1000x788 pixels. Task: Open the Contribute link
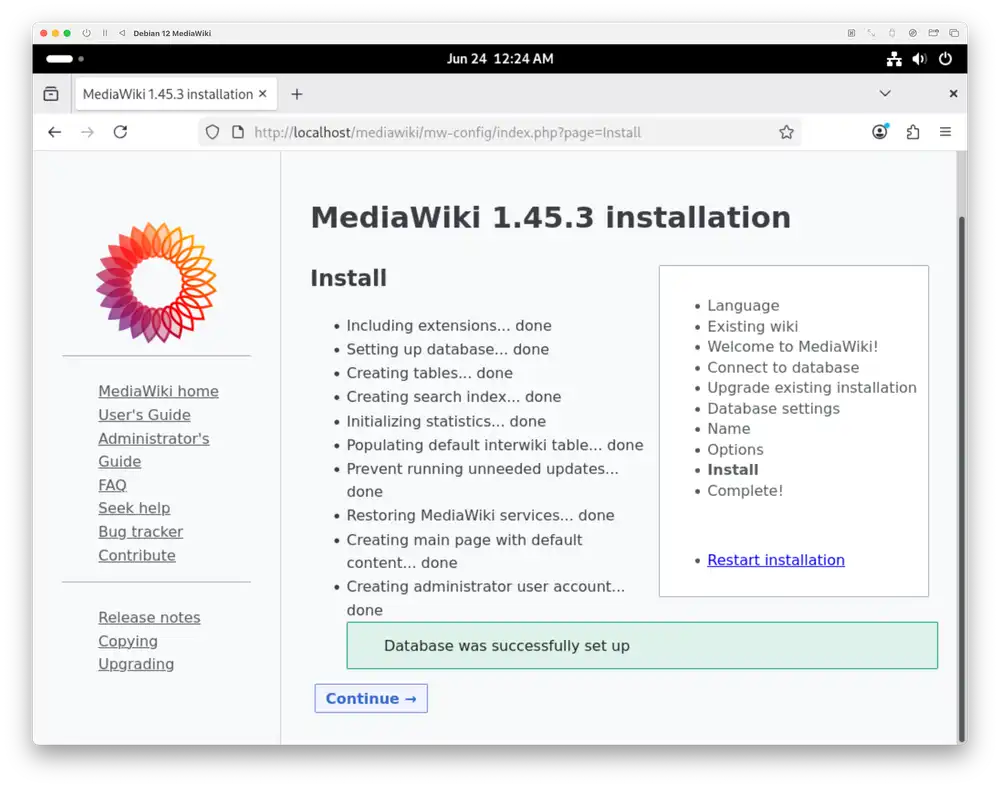click(136, 555)
